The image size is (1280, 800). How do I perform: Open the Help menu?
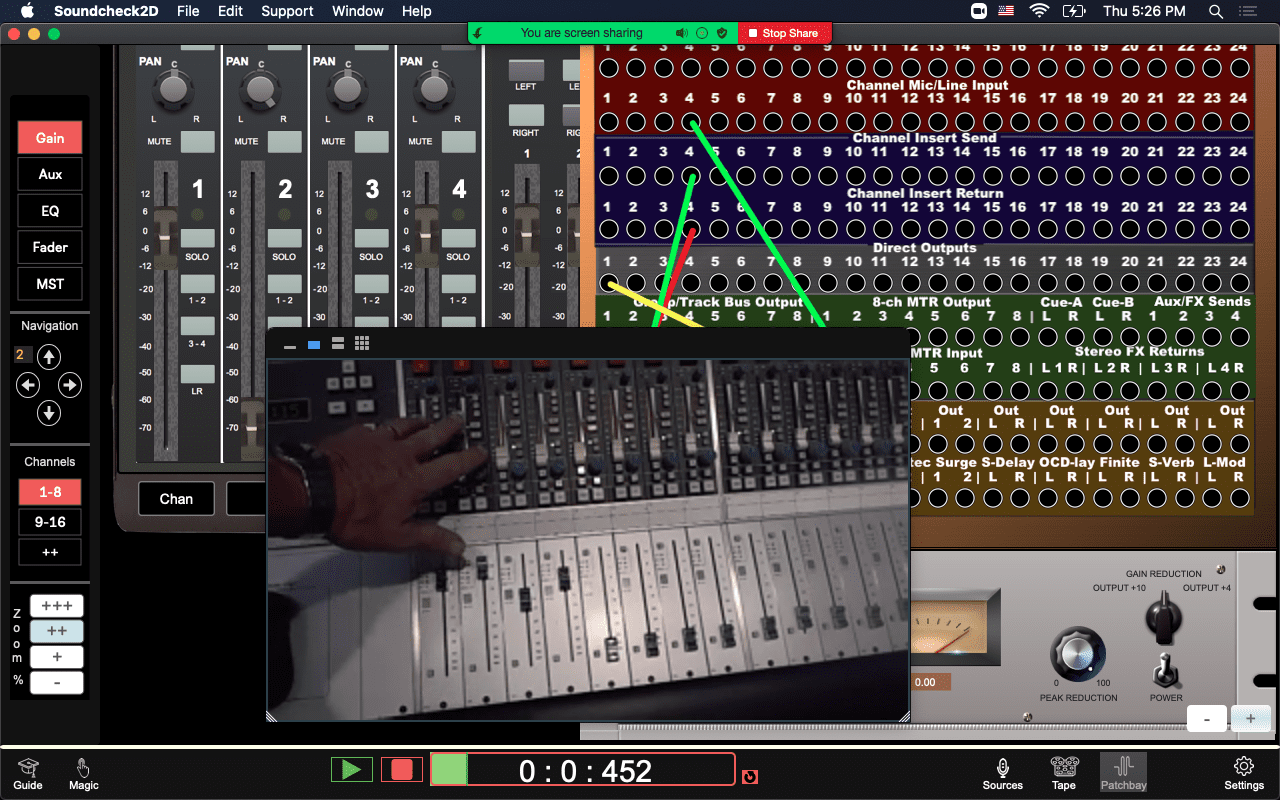[x=417, y=11]
